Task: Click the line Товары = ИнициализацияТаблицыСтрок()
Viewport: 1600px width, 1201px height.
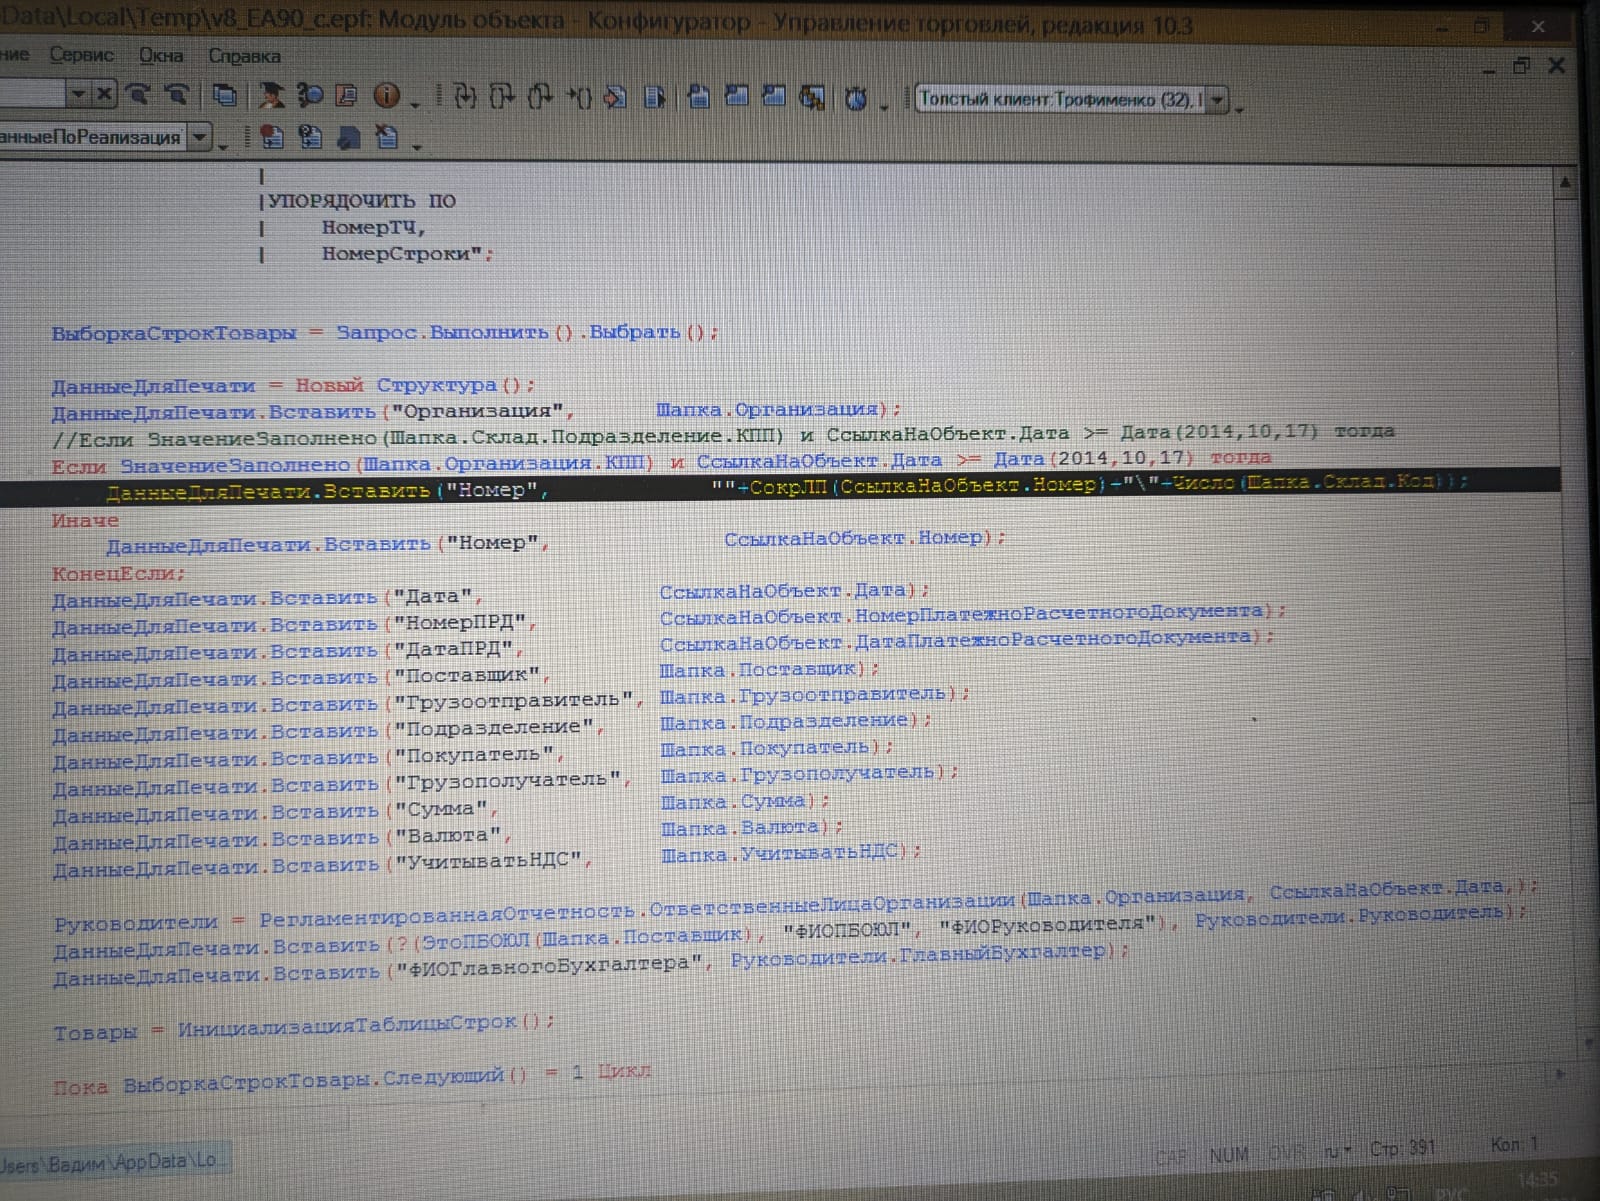Action: pos(303,1027)
